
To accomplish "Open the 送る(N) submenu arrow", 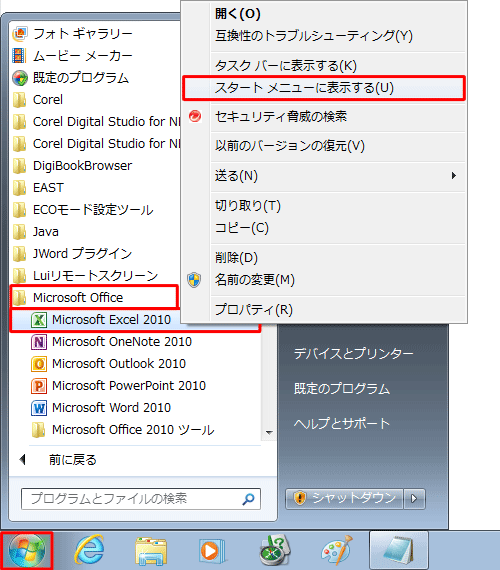I will tap(453, 176).
